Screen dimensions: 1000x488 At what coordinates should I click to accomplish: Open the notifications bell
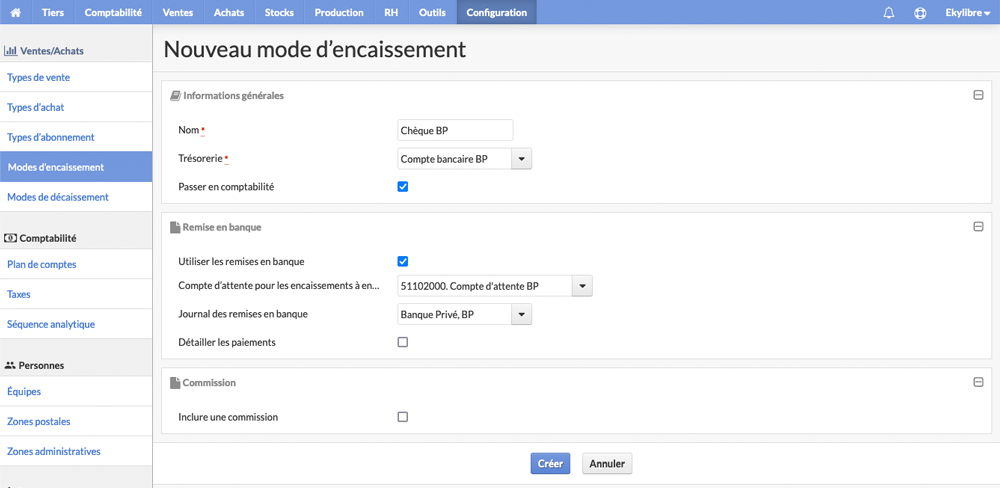(x=888, y=13)
